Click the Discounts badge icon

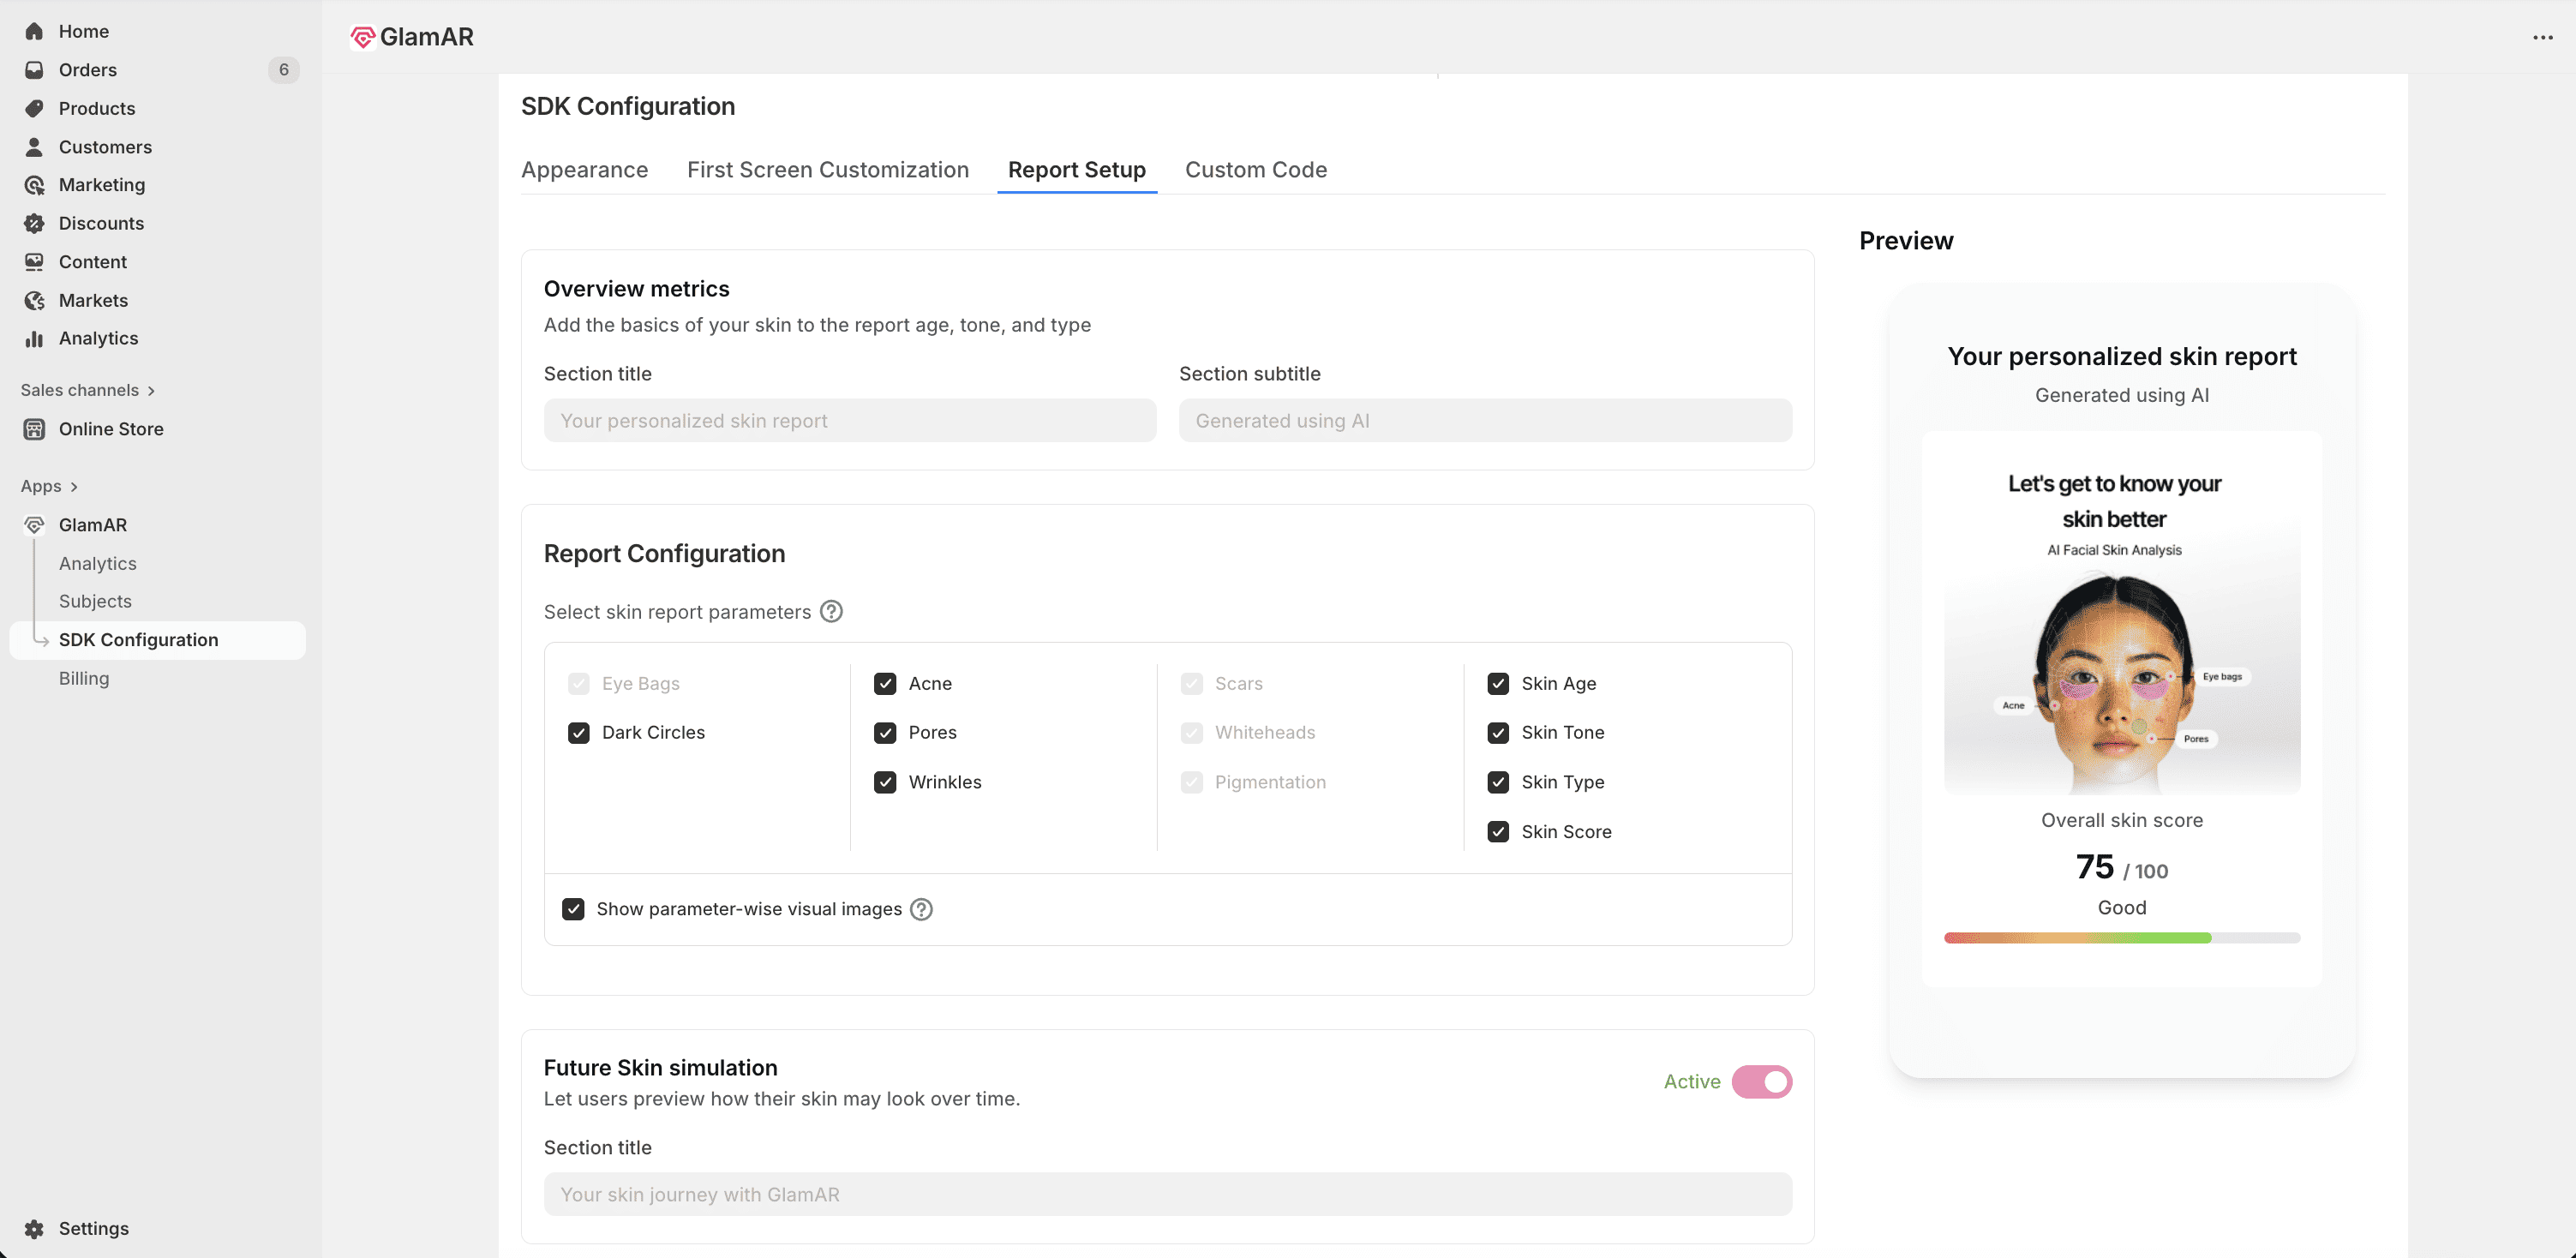[x=34, y=223]
